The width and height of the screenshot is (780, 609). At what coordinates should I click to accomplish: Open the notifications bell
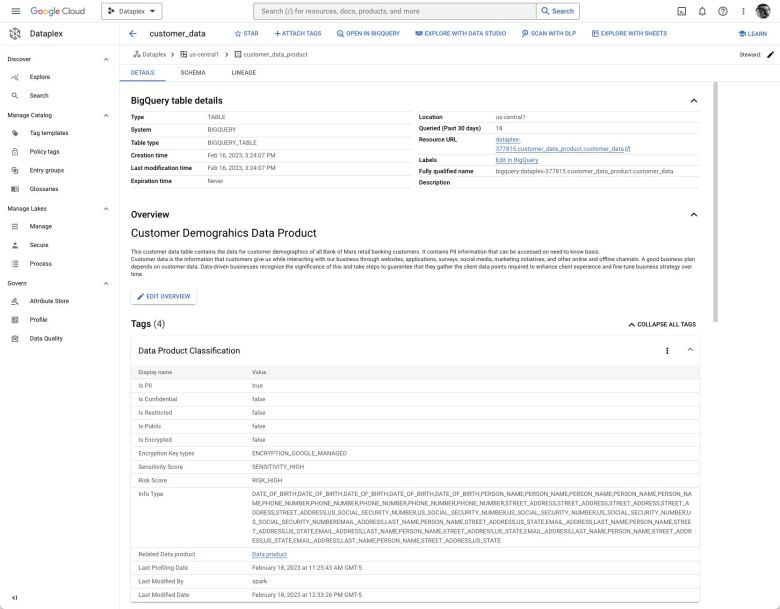pyautogui.click(x=702, y=11)
